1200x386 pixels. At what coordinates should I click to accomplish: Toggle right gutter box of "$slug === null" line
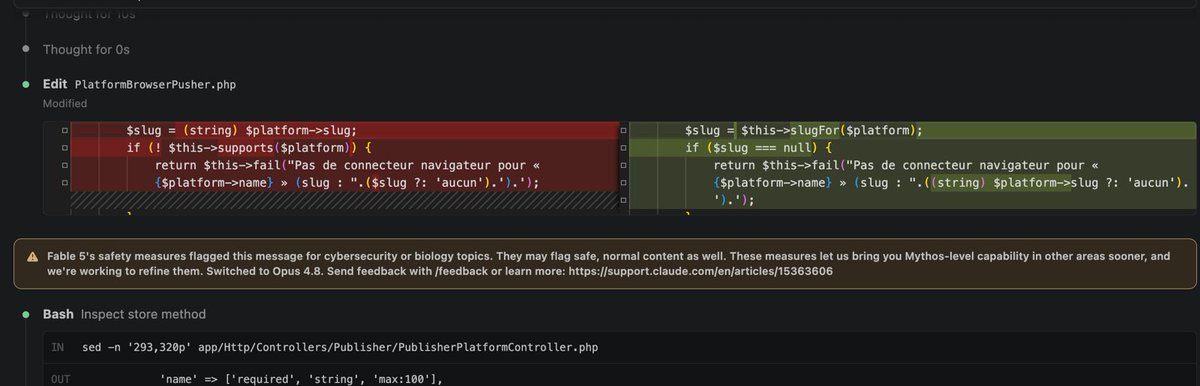click(x=624, y=148)
